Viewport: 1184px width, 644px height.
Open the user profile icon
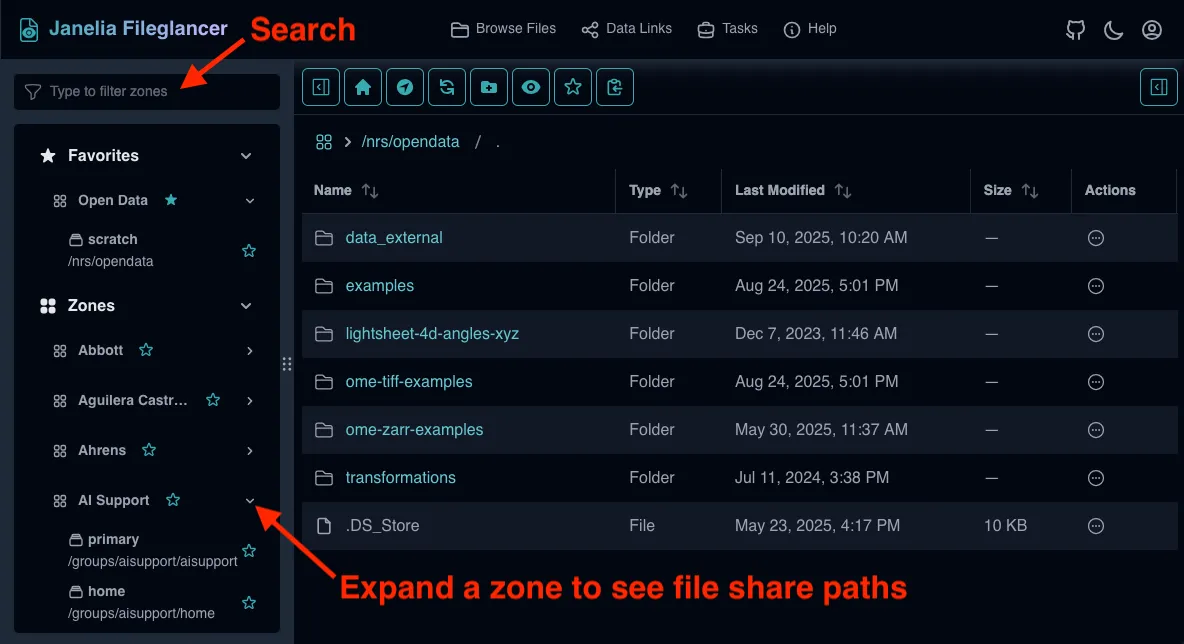pos(1152,30)
